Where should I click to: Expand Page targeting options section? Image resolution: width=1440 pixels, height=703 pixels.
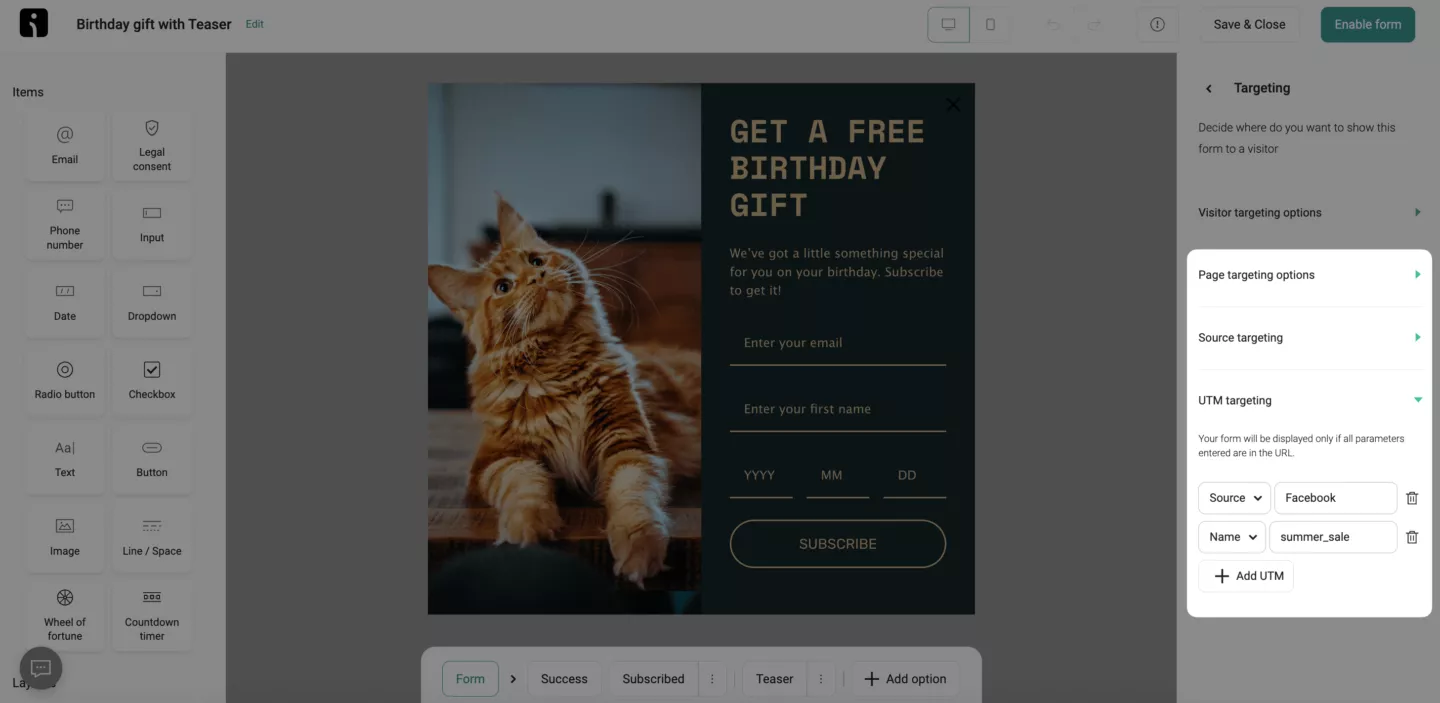tap(1309, 275)
